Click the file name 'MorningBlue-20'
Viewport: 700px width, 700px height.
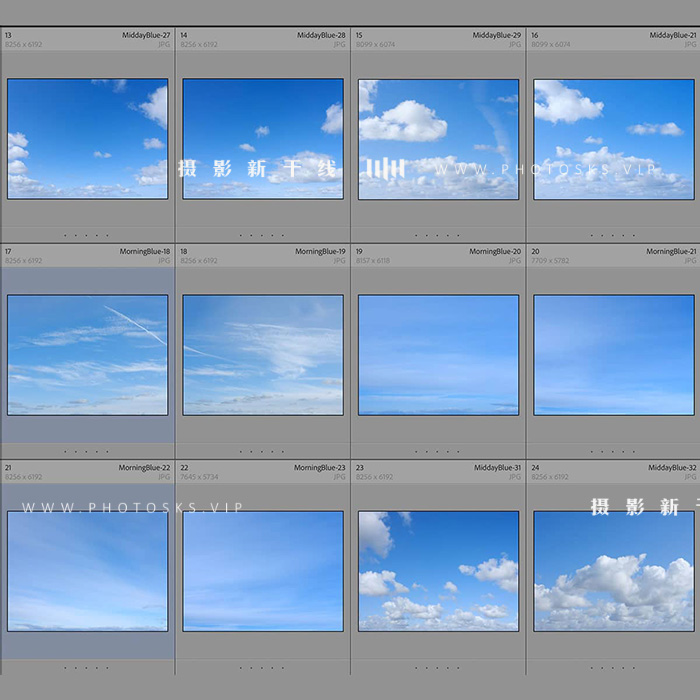coord(495,252)
